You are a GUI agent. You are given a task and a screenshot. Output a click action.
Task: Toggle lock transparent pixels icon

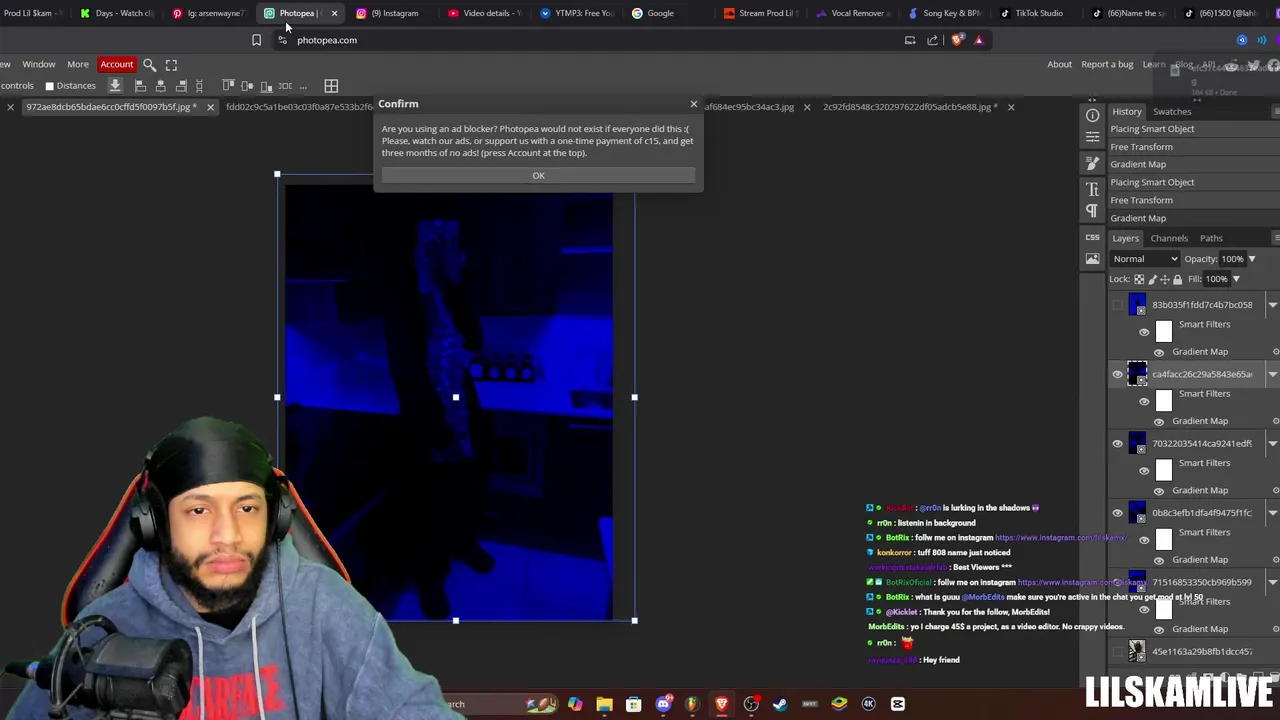click(x=1139, y=279)
